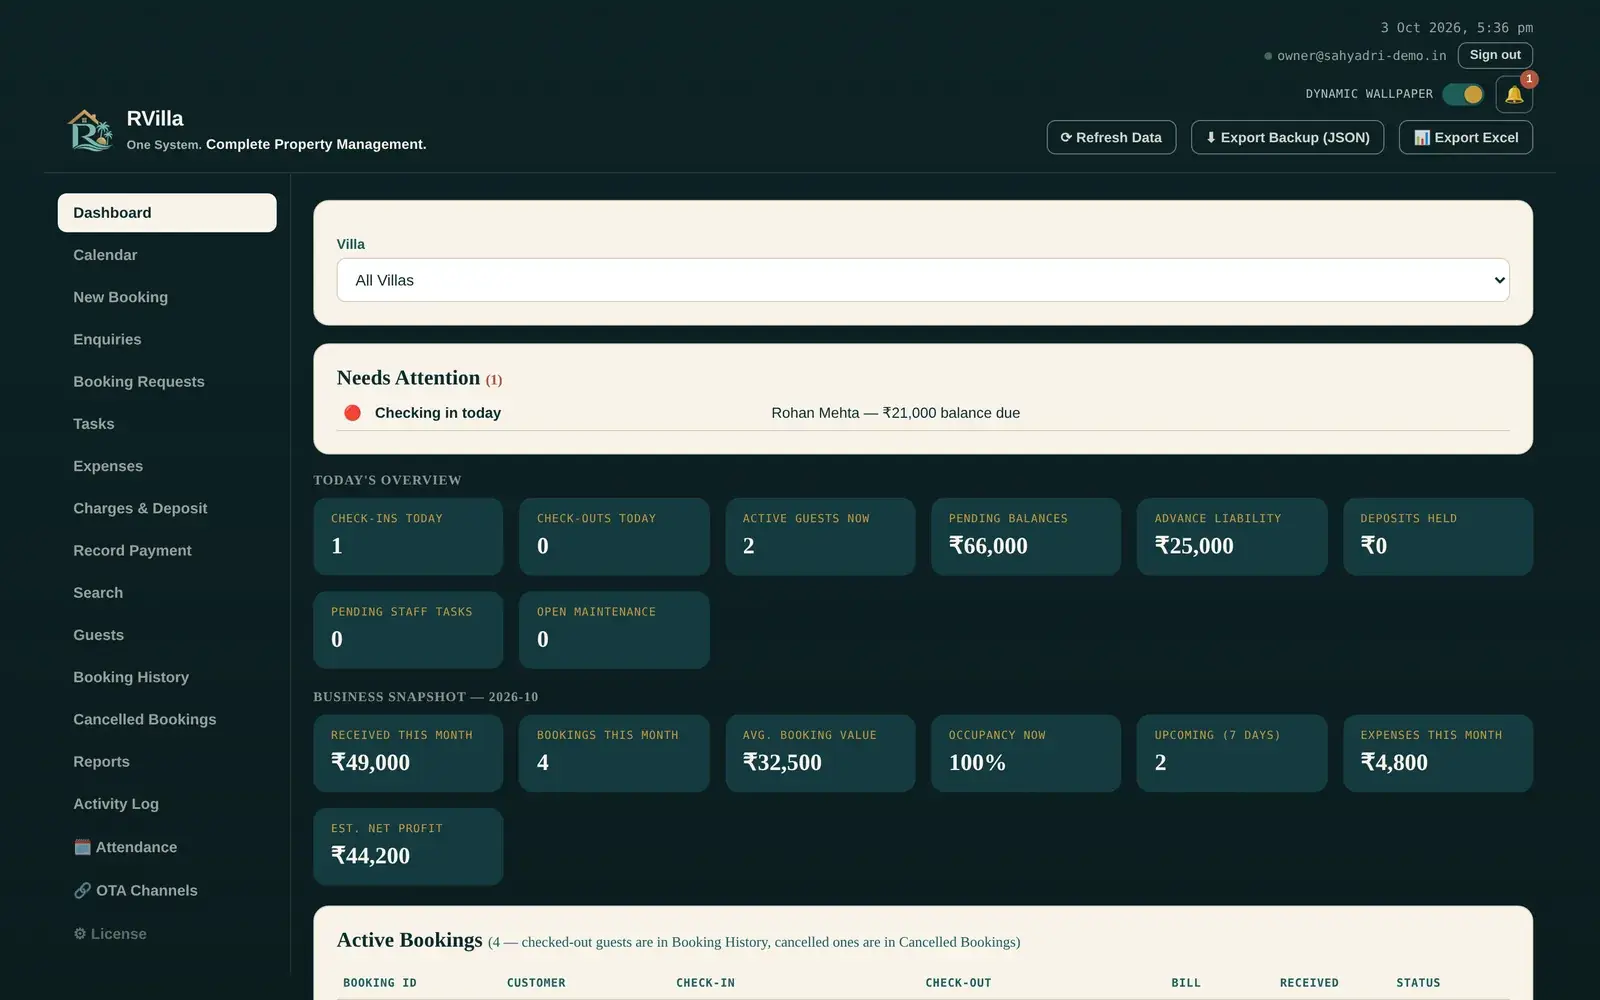Click the CUSTOMER column header

pos(536,983)
